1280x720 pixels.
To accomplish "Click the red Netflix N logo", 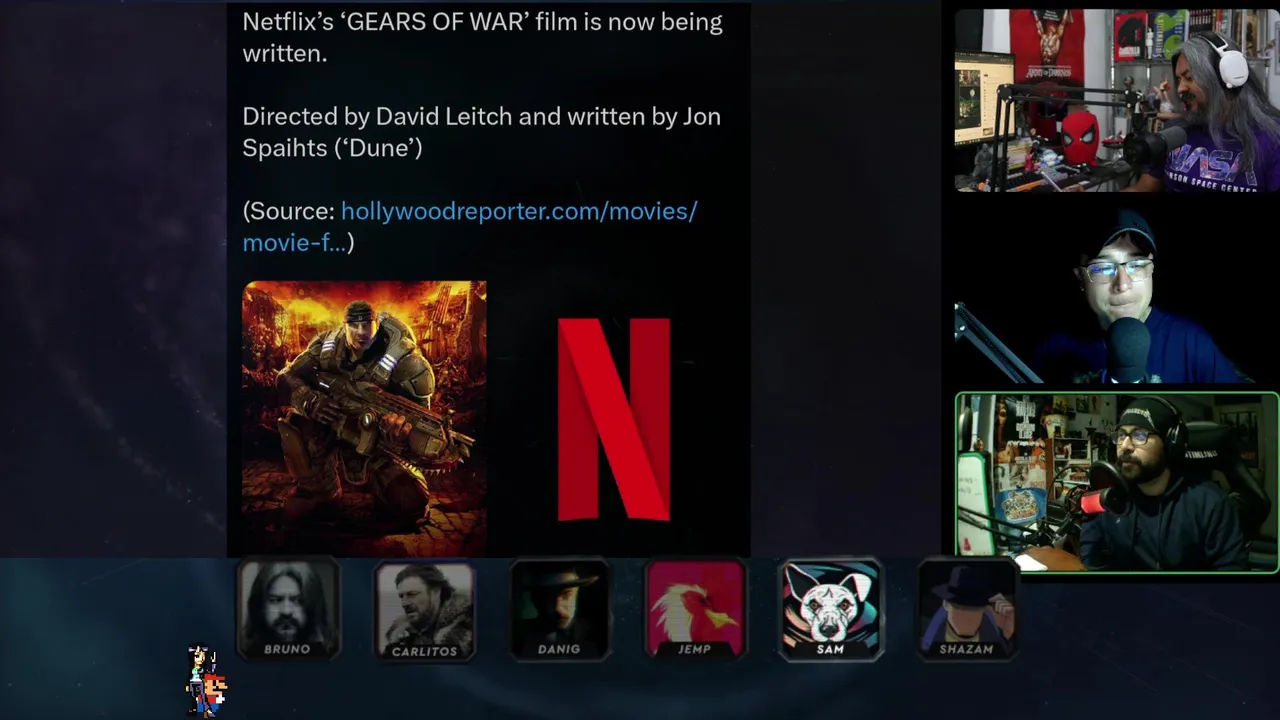I will click(x=613, y=419).
